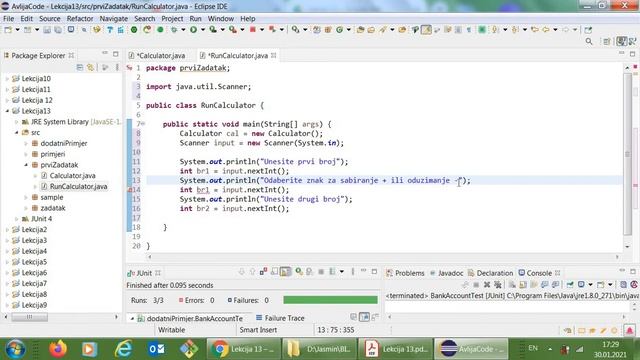Open the Run button dropdown arrow

[x=202, y=30]
